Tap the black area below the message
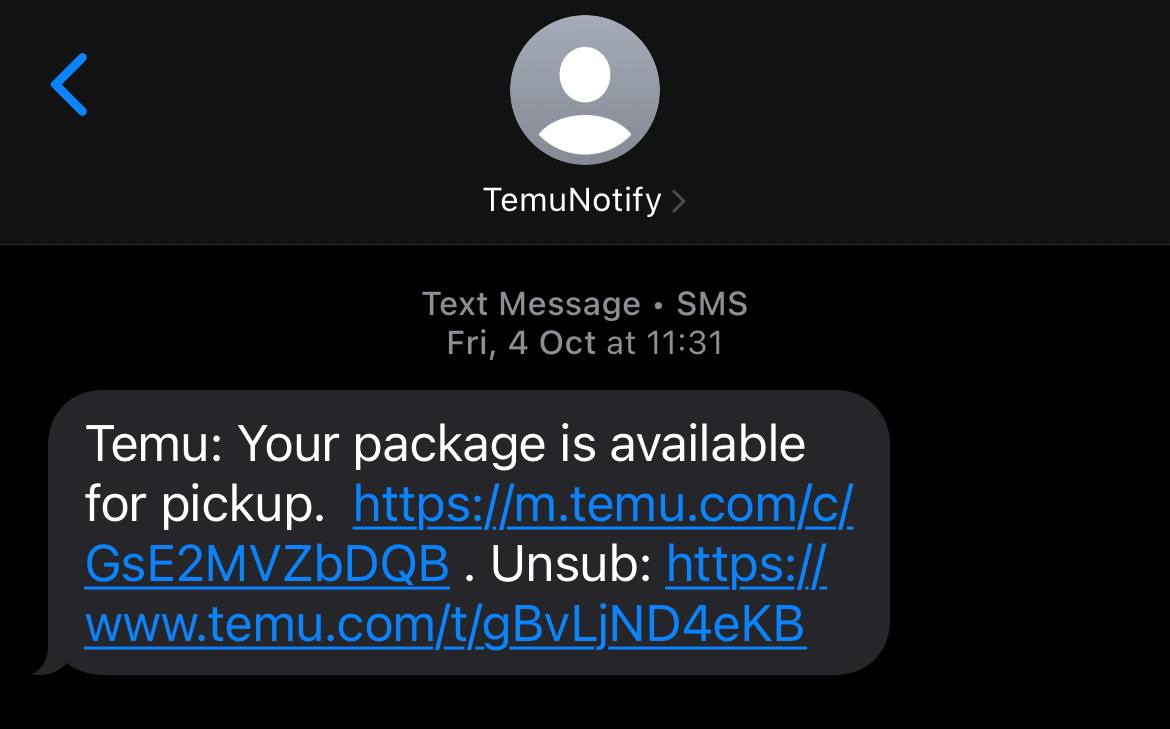The width and height of the screenshot is (1170, 729). coord(584,705)
